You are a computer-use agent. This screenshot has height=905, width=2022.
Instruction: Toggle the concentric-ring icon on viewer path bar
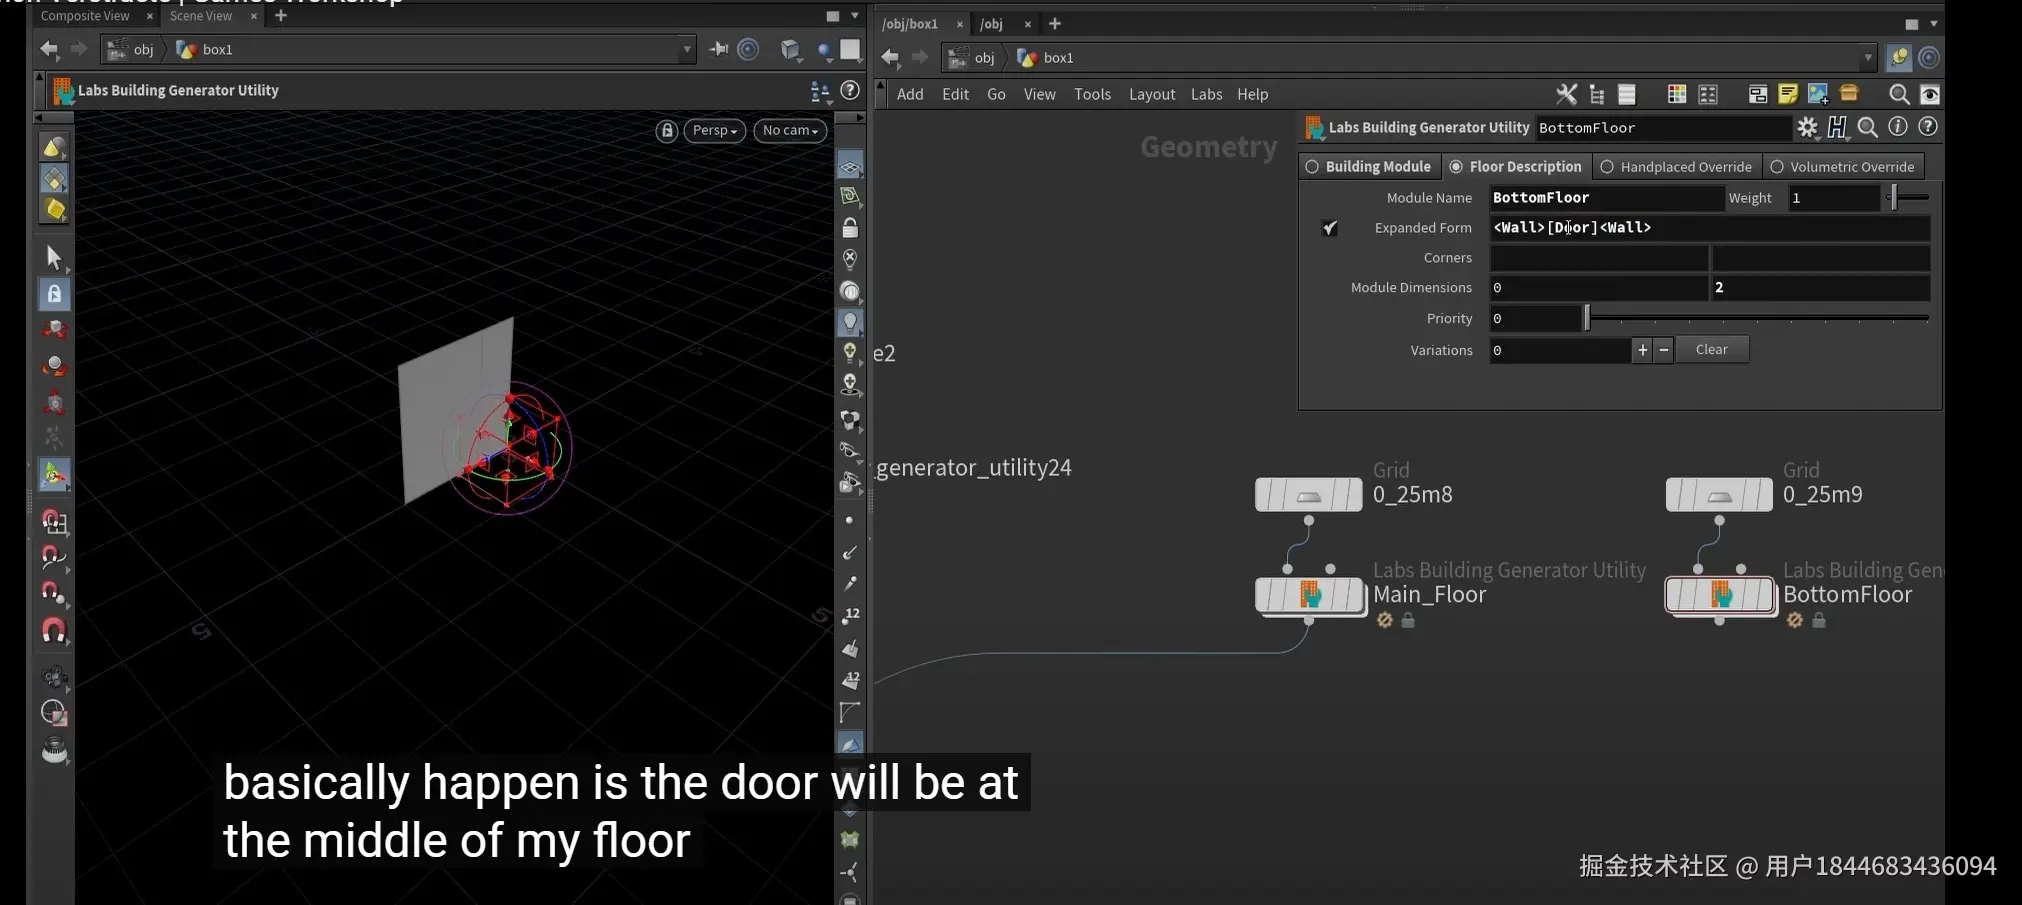coord(748,49)
